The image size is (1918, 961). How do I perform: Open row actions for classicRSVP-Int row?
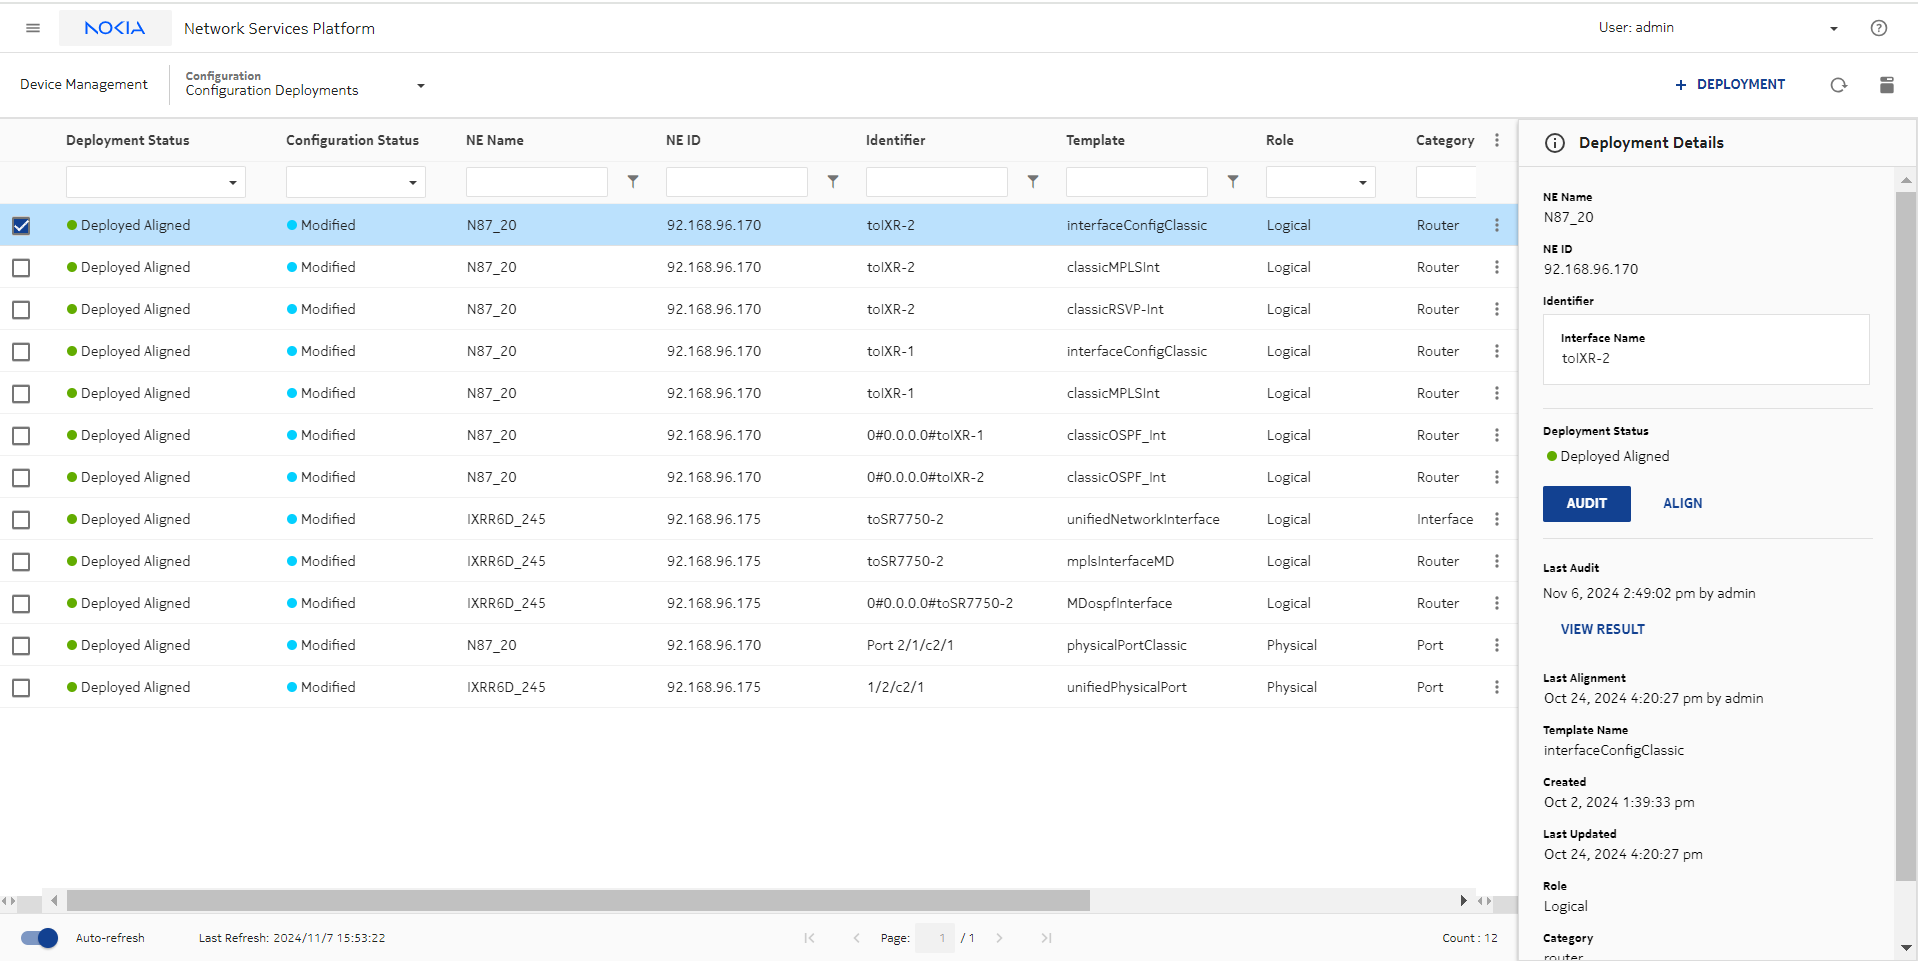[1496, 310]
